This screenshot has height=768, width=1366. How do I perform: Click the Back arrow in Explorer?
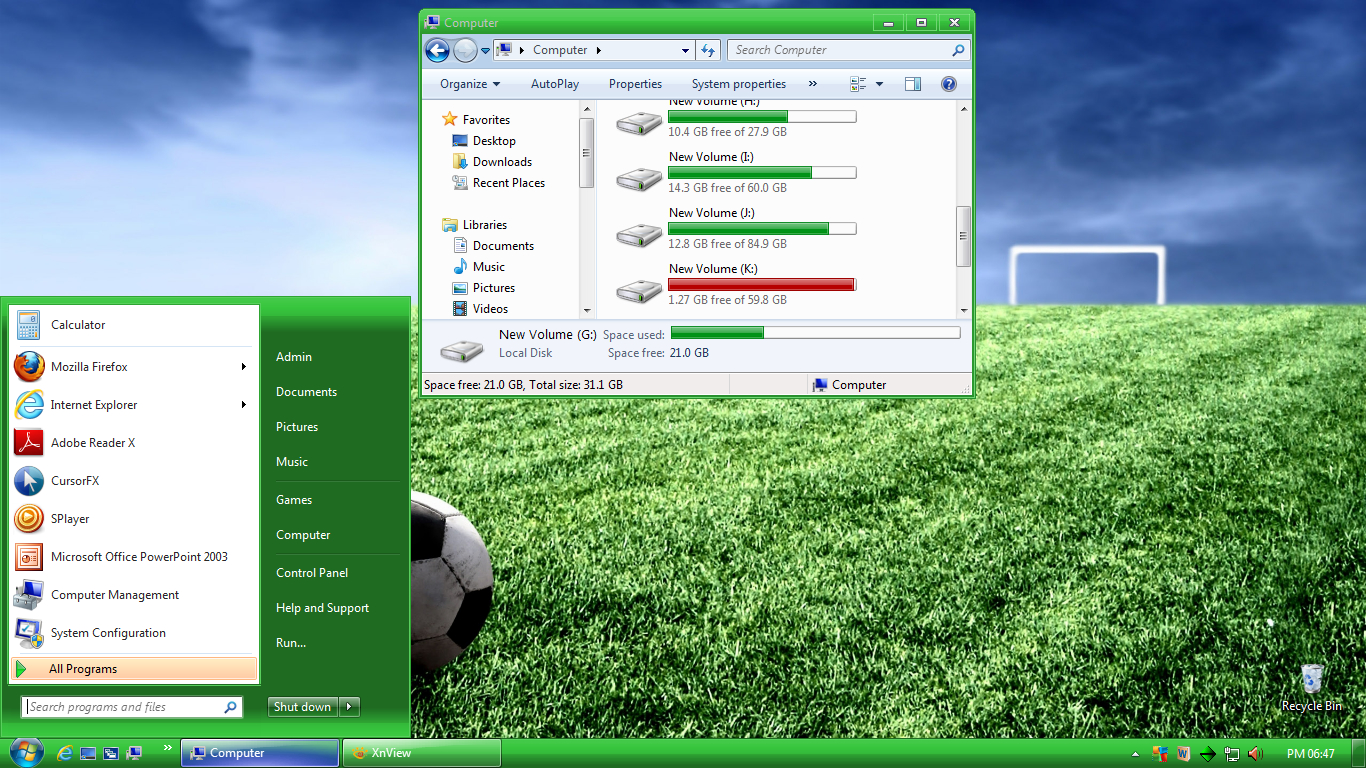tap(437, 50)
